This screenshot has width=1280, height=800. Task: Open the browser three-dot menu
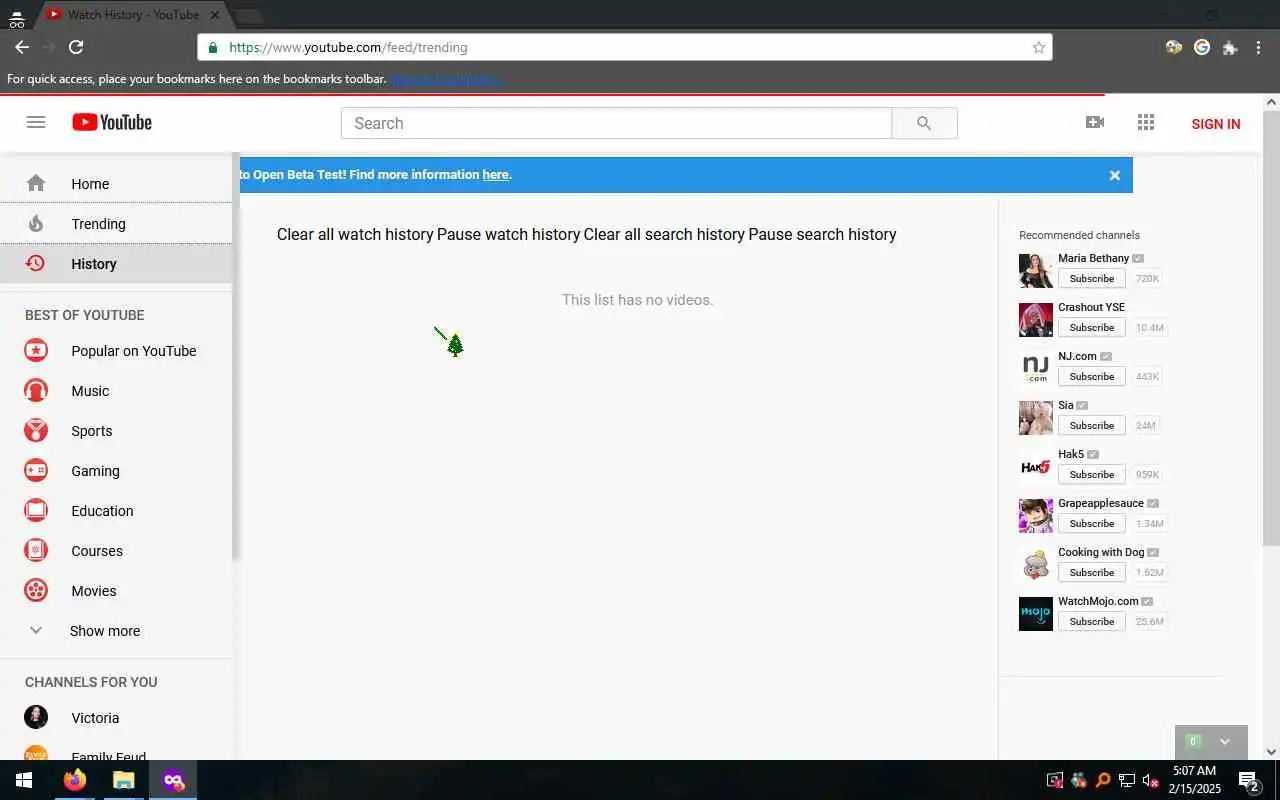click(x=1258, y=47)
